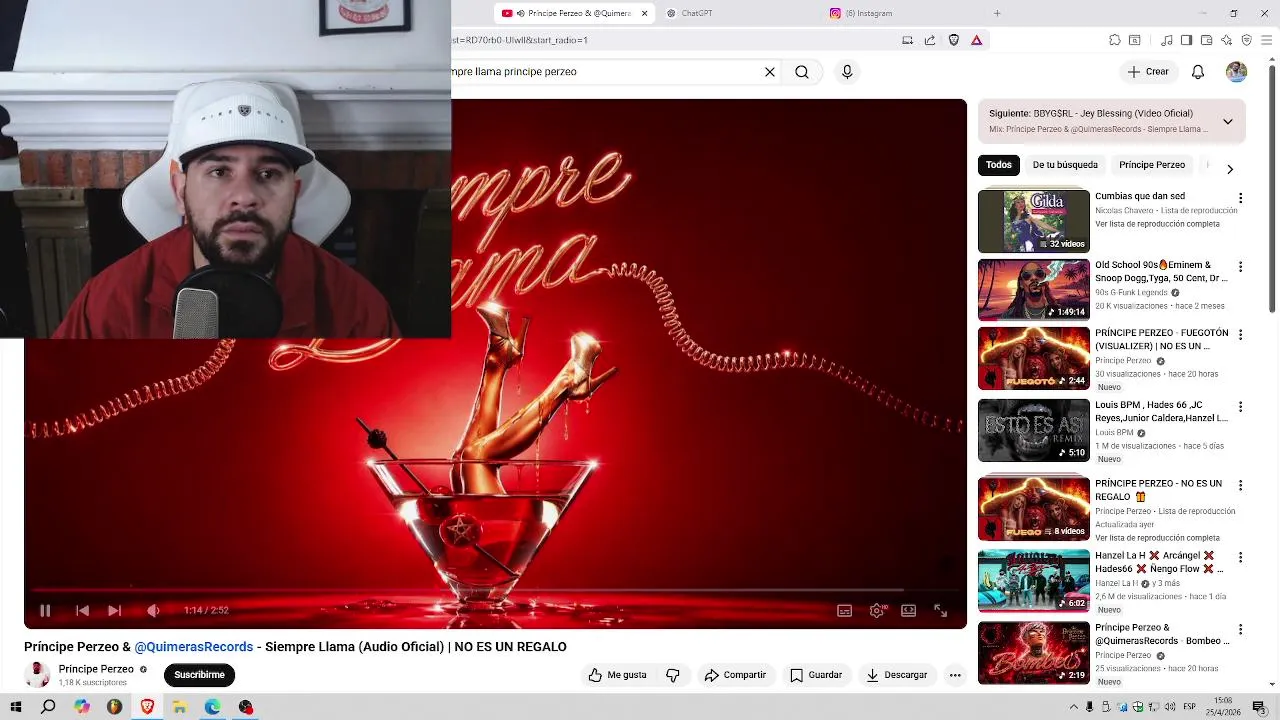1280x720 pixels.
Task: Toggle subtitles on the player
Action: point(844,610)
